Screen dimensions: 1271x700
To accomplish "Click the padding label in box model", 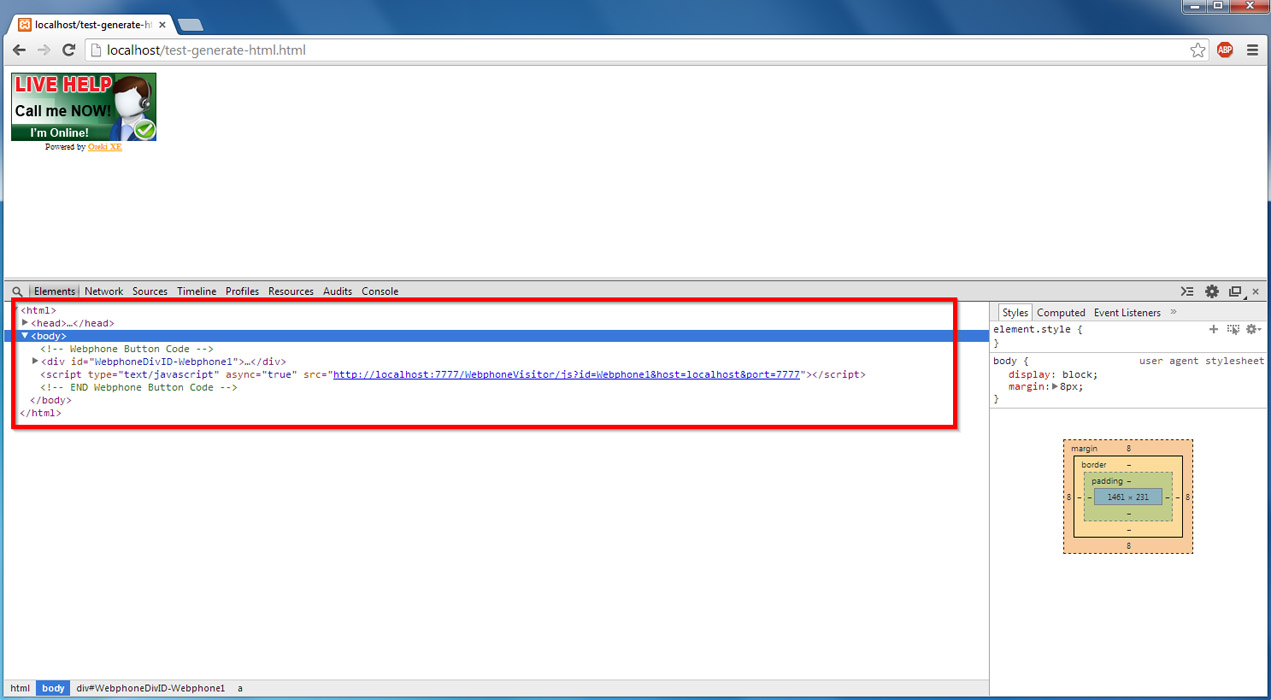I will point(1107,481).
